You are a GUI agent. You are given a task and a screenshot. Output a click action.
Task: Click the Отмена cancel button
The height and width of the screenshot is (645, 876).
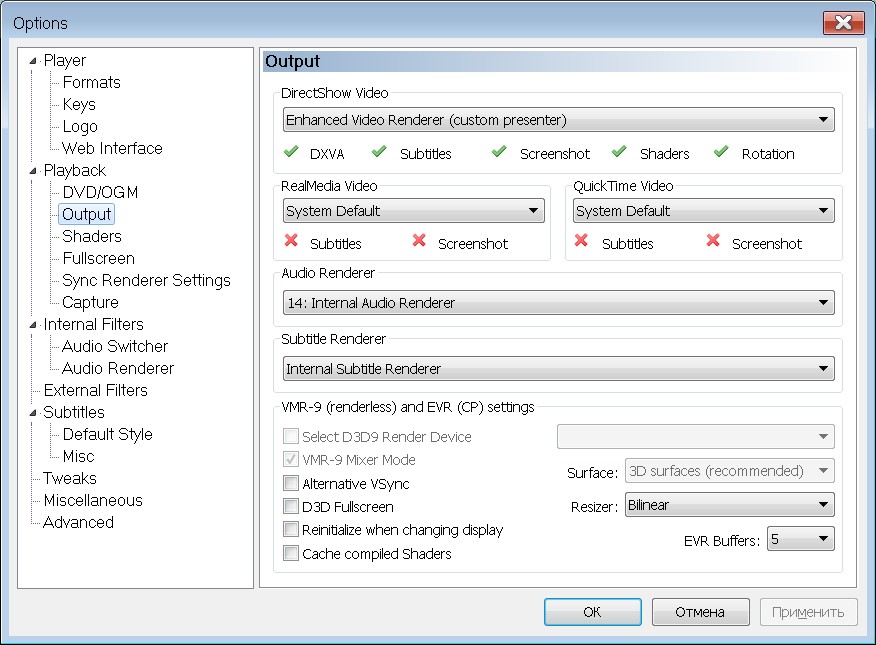(700, 612)
